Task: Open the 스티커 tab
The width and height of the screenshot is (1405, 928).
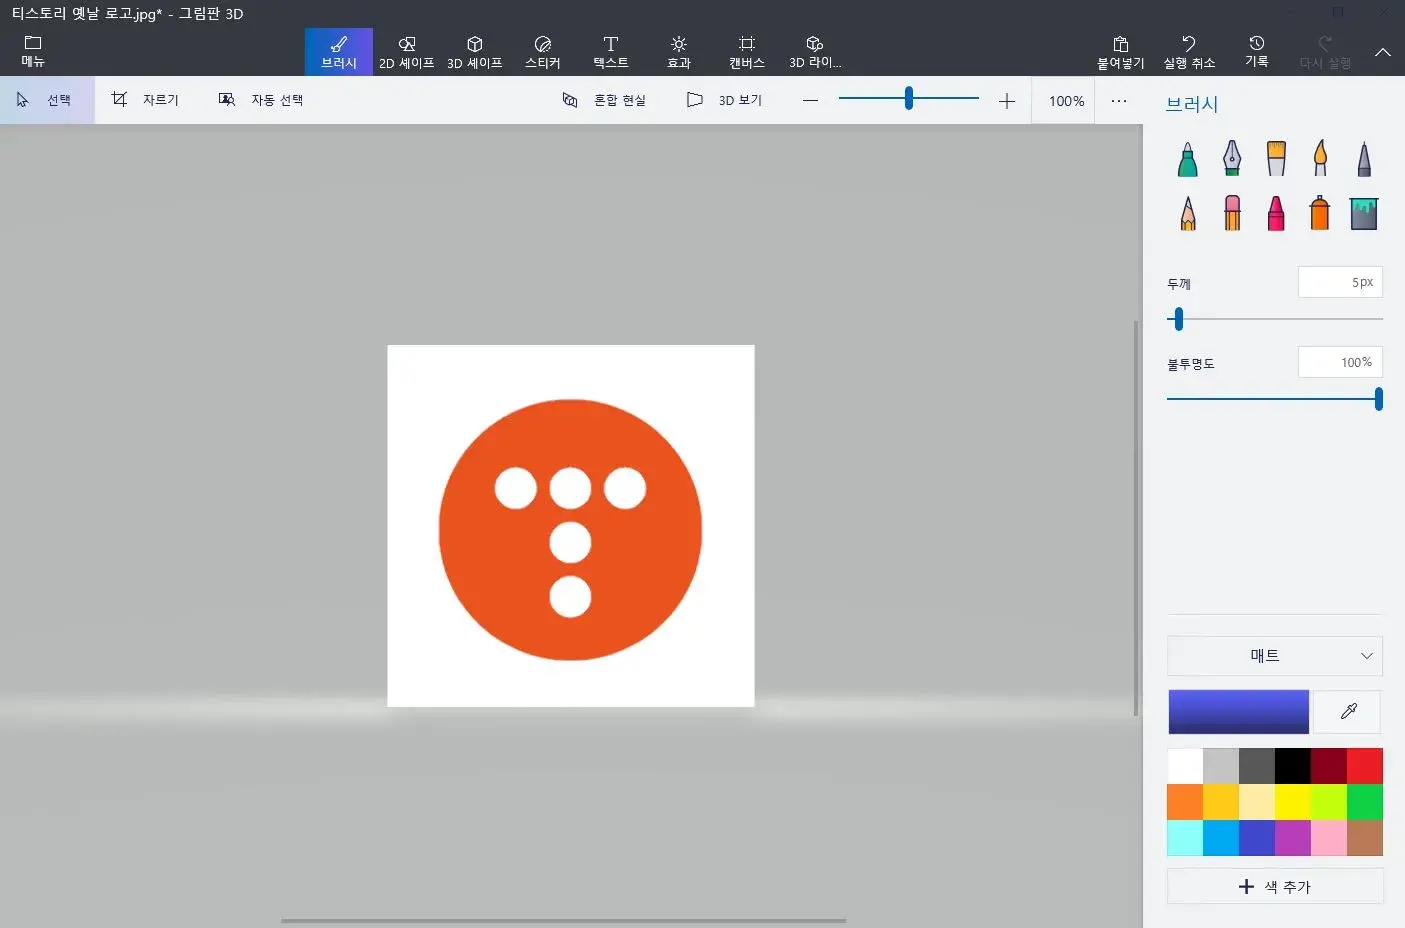Action: tap(543, 51)
